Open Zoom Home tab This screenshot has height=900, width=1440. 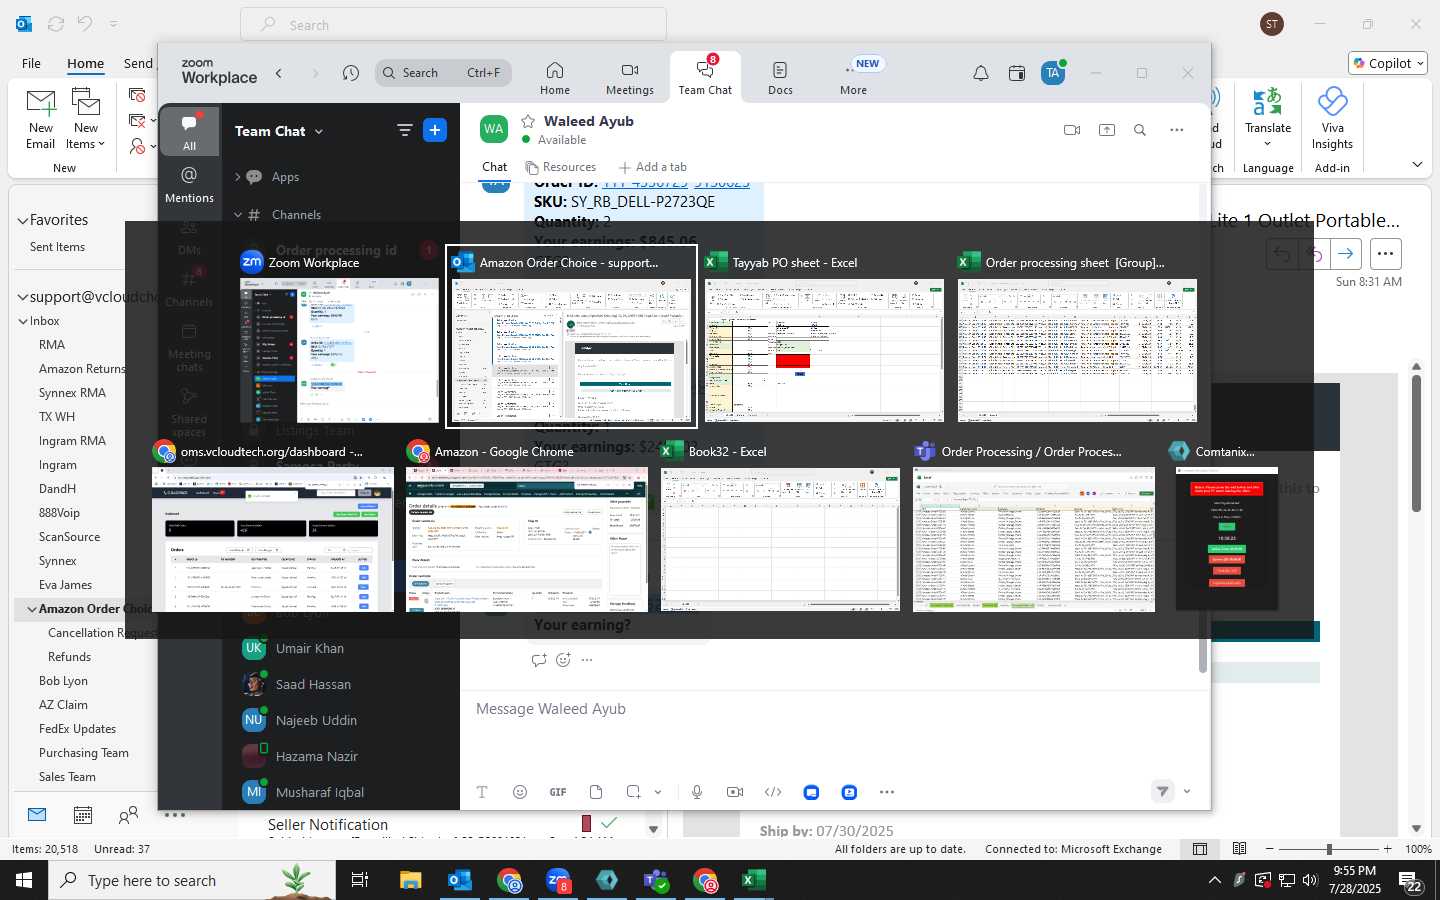pos(555,78)
